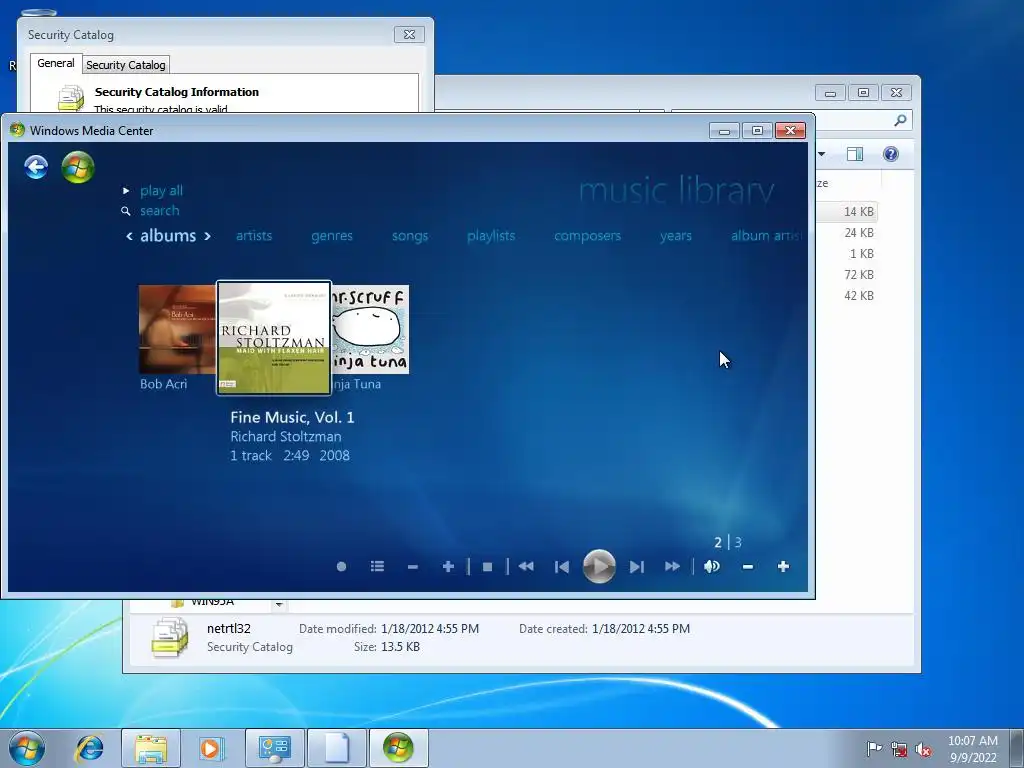Click Explorer search magnifier icon
The image size is (1024, 768).
pos(900,120)
